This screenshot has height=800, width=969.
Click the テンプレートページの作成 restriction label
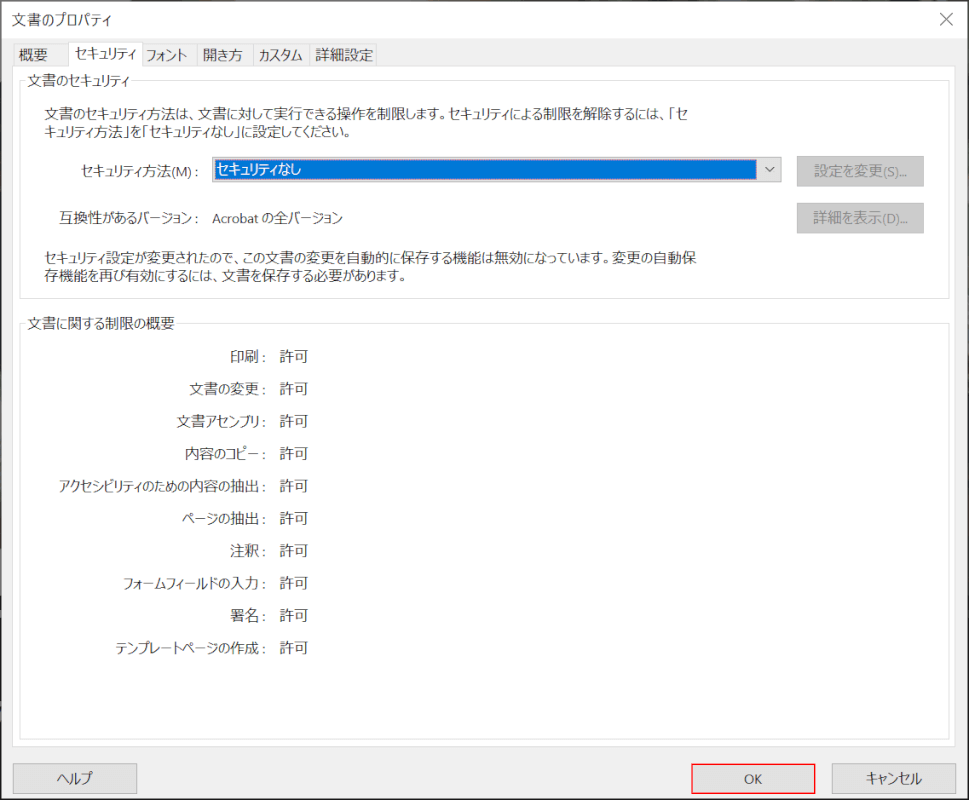(x=191, y=648)
